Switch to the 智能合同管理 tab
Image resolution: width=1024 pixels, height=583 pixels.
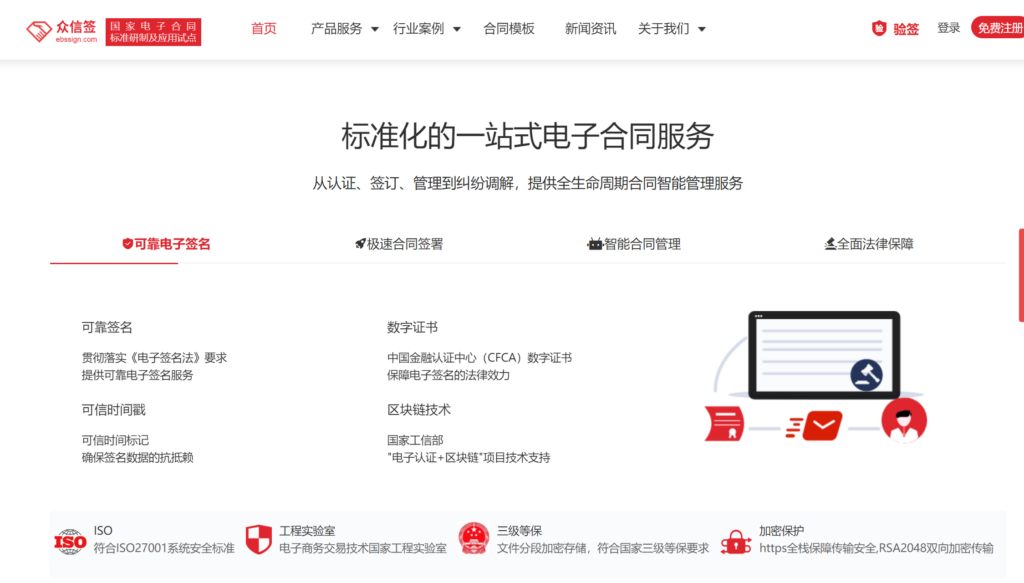636,243
